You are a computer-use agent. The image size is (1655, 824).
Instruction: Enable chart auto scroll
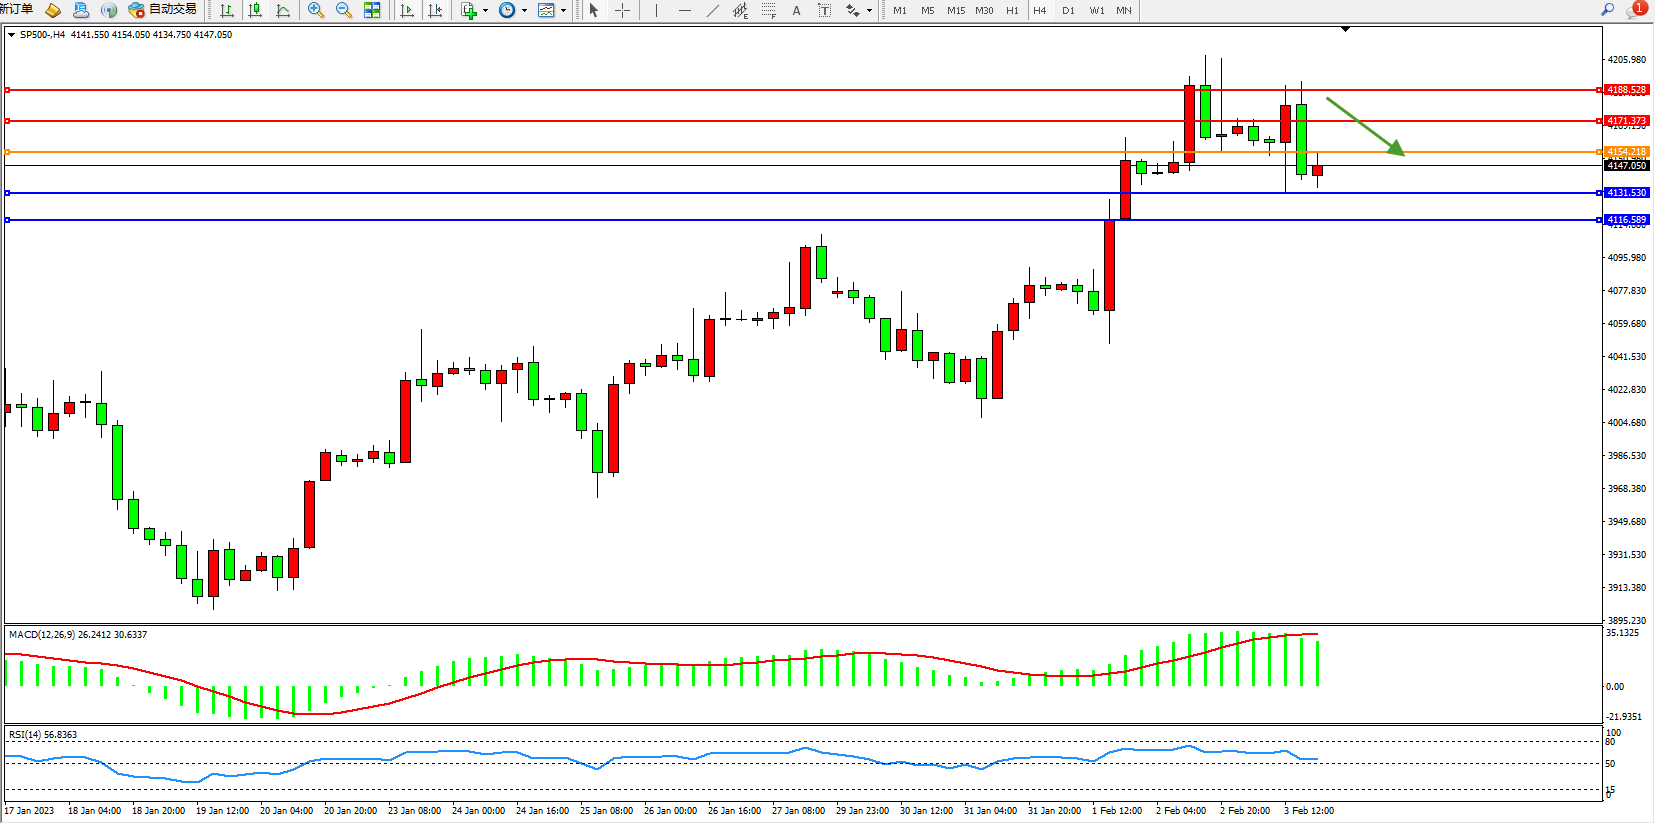407,10
